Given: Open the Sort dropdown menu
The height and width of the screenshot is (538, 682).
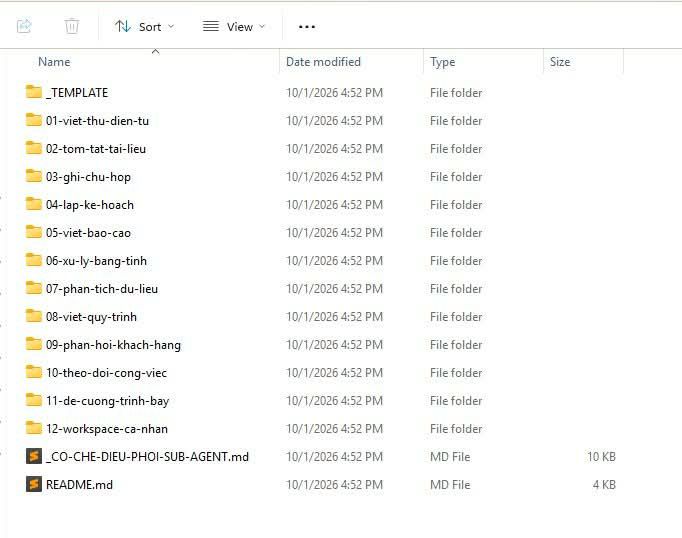Looking at the screenshot, I should point(144,27).
